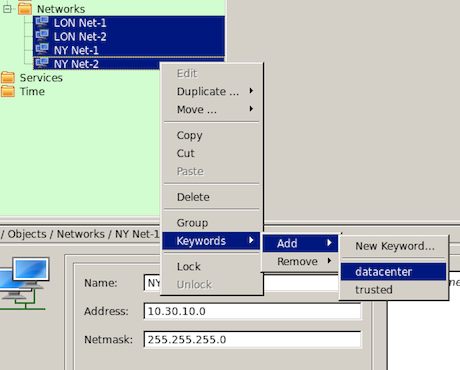Select the NY Net-2 tree row

point(96,63)
